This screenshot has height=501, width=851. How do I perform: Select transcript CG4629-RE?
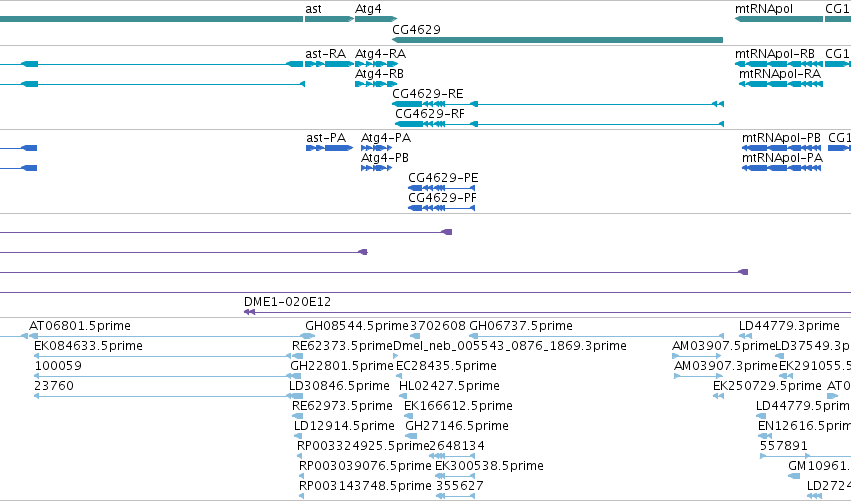pyautogui.click(x=557, y=104)
